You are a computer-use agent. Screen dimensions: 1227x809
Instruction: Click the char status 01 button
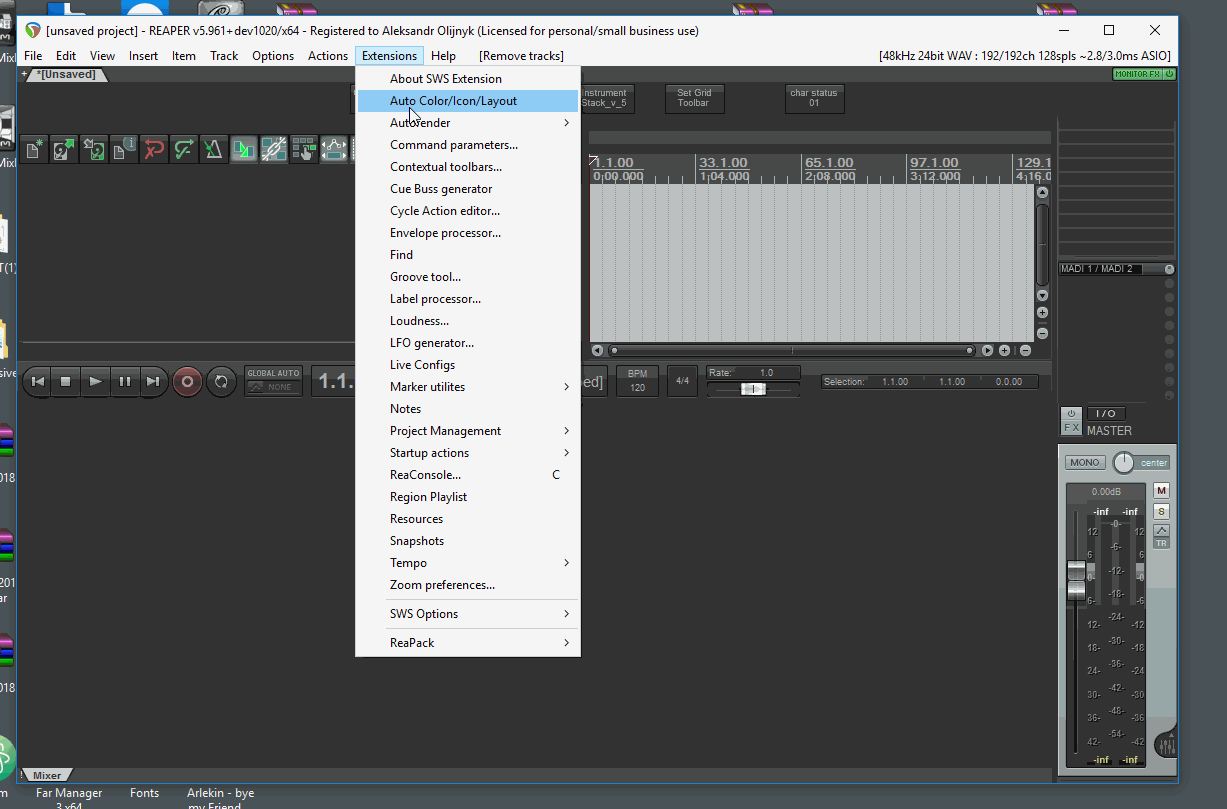(814, 98)
